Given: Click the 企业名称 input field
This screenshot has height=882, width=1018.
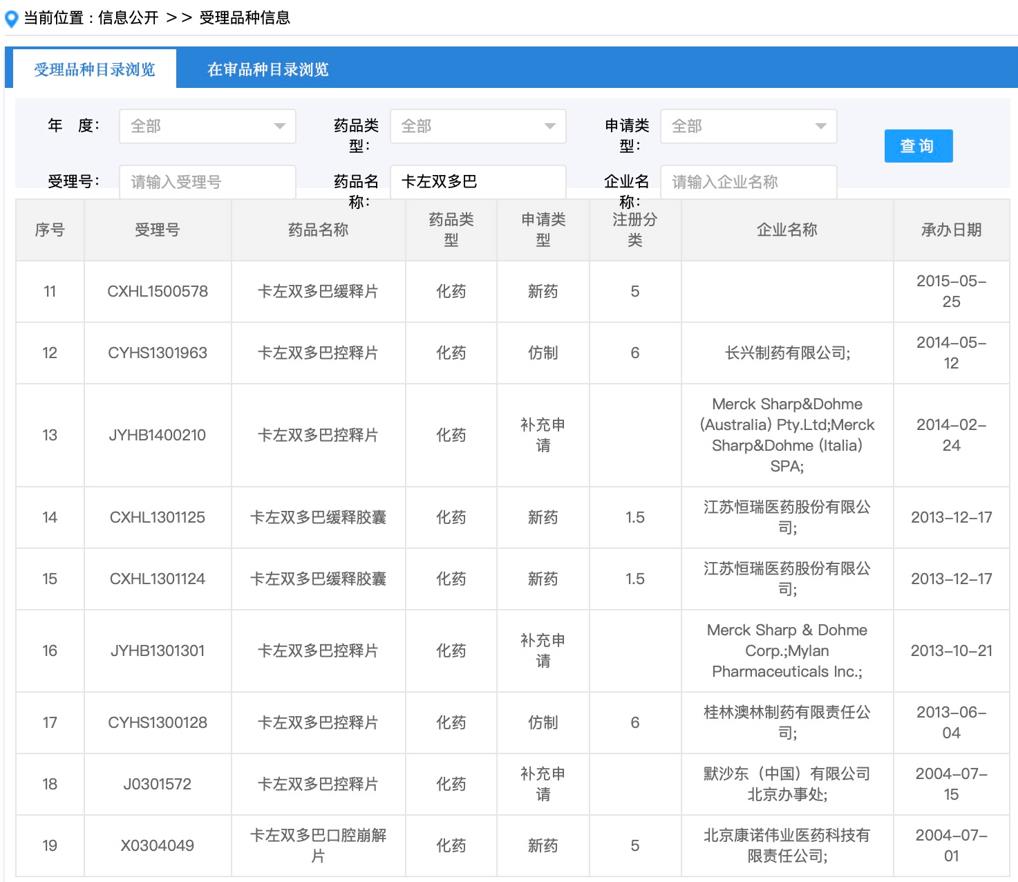Looking at the screenshot, I should [x=749, y=182].
